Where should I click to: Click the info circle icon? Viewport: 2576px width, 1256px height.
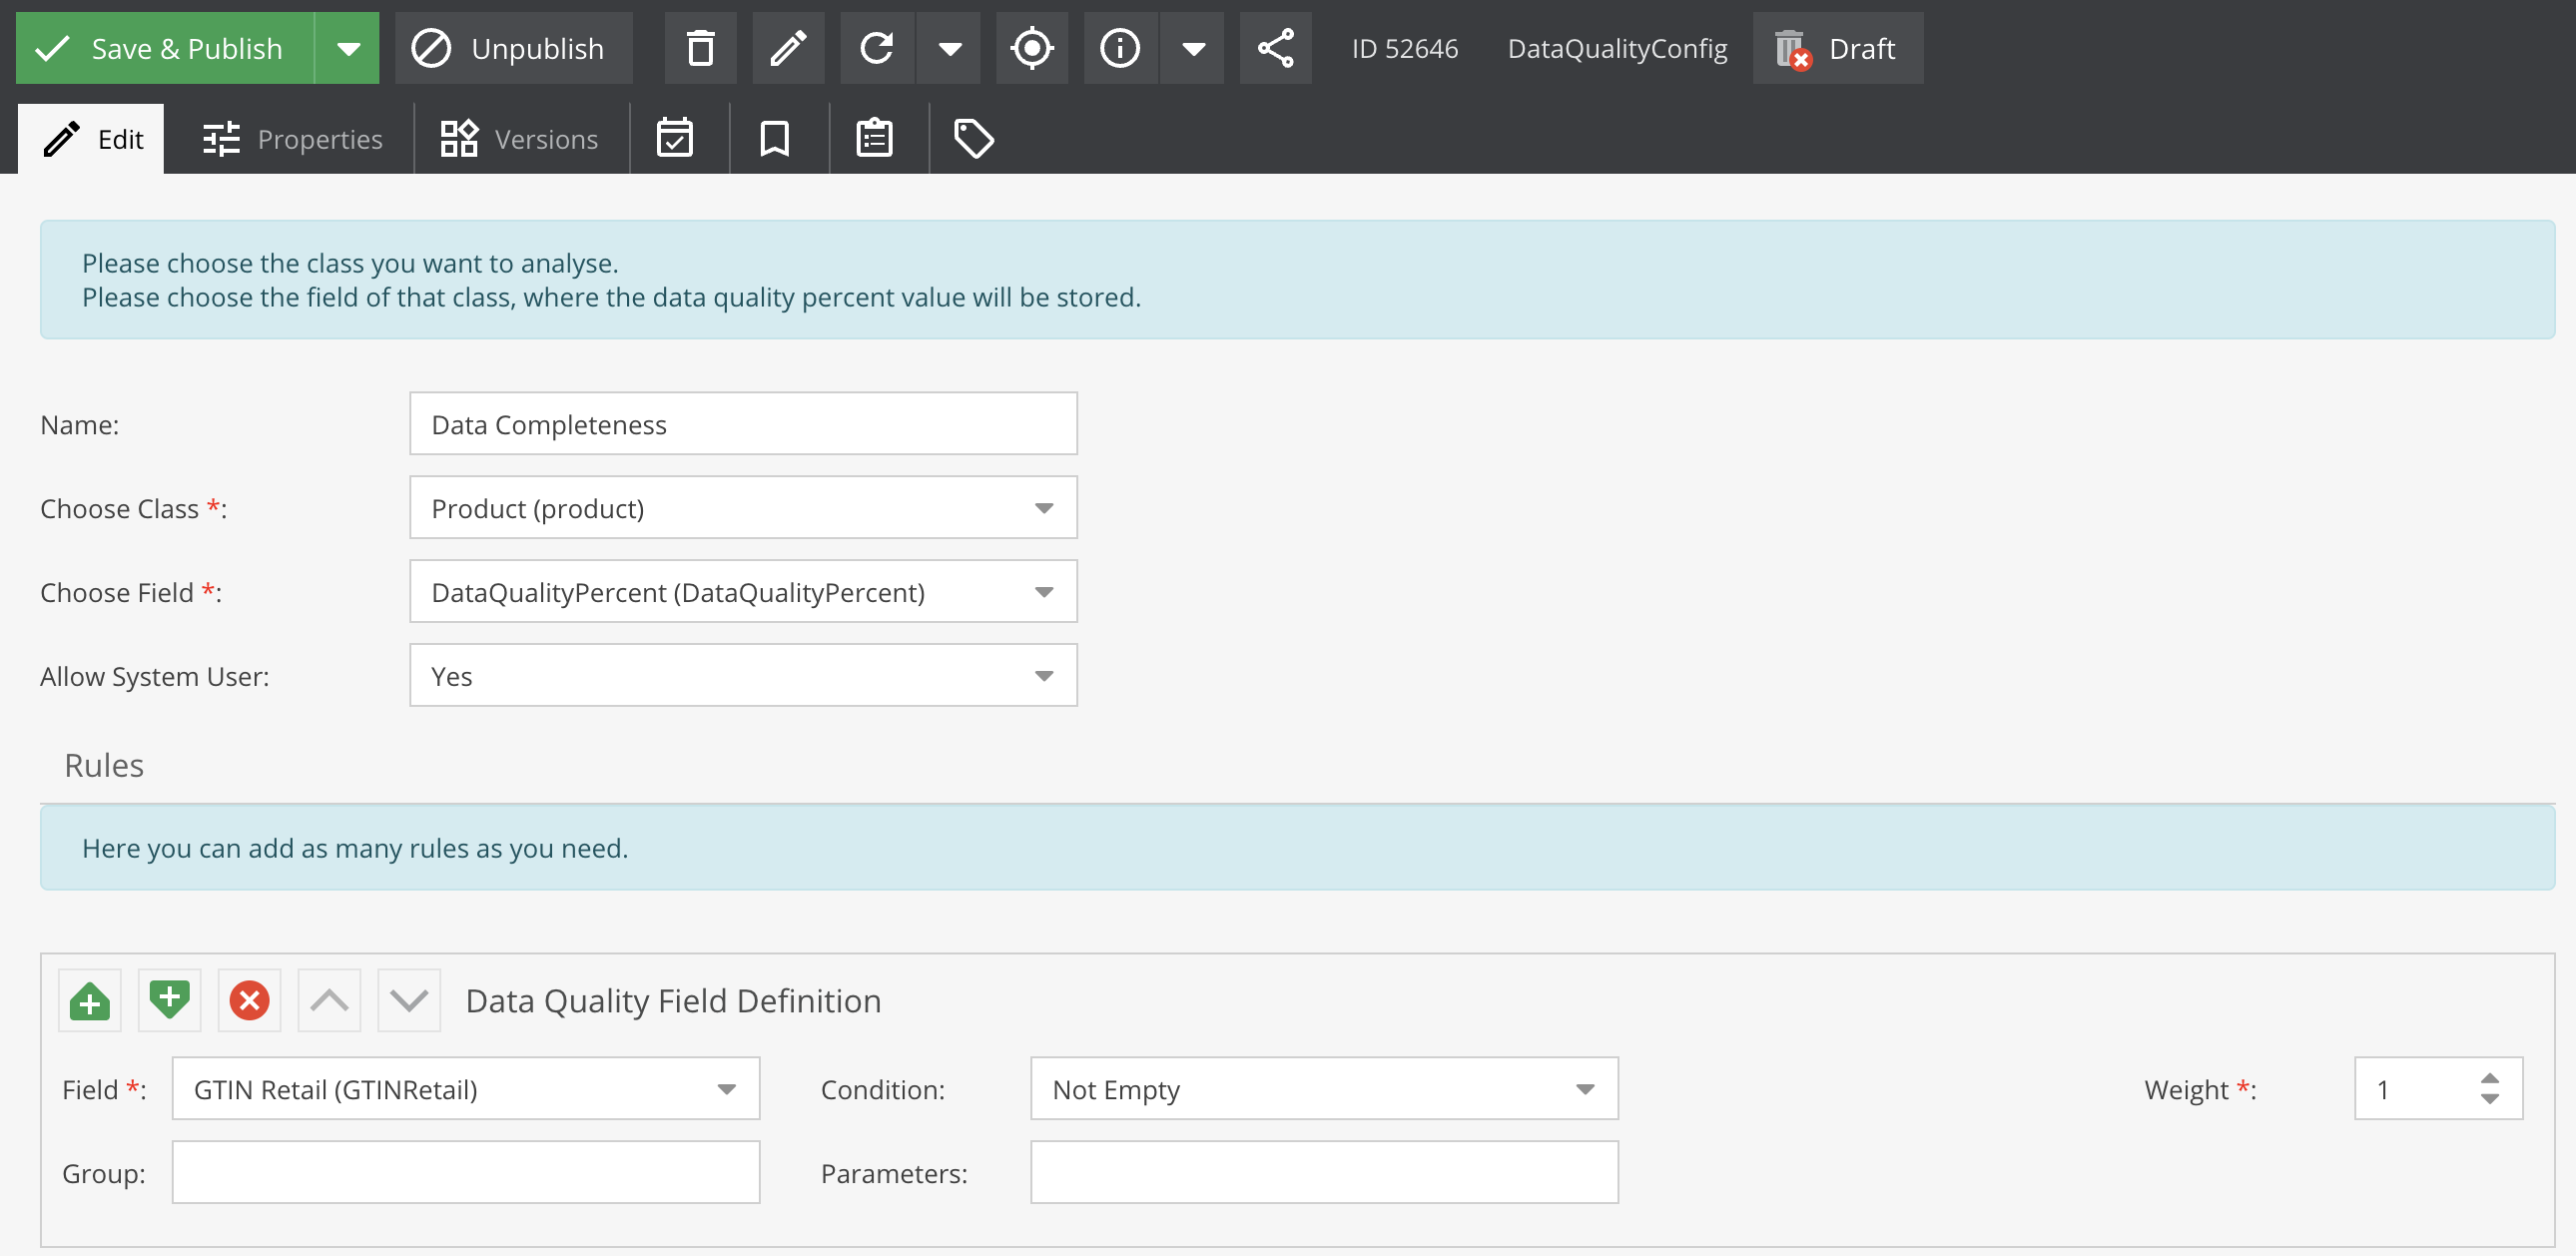(1119, 48)
